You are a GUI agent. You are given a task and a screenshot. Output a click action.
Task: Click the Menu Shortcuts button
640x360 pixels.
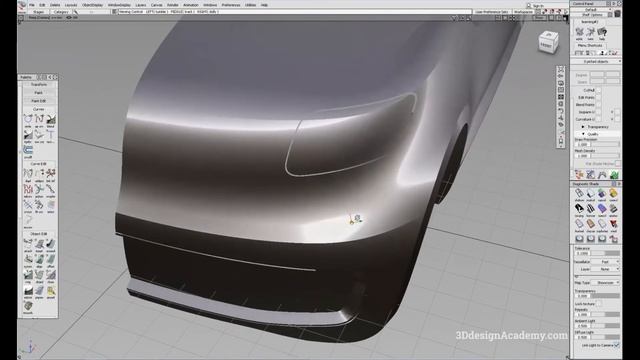[x=590, y=46]
